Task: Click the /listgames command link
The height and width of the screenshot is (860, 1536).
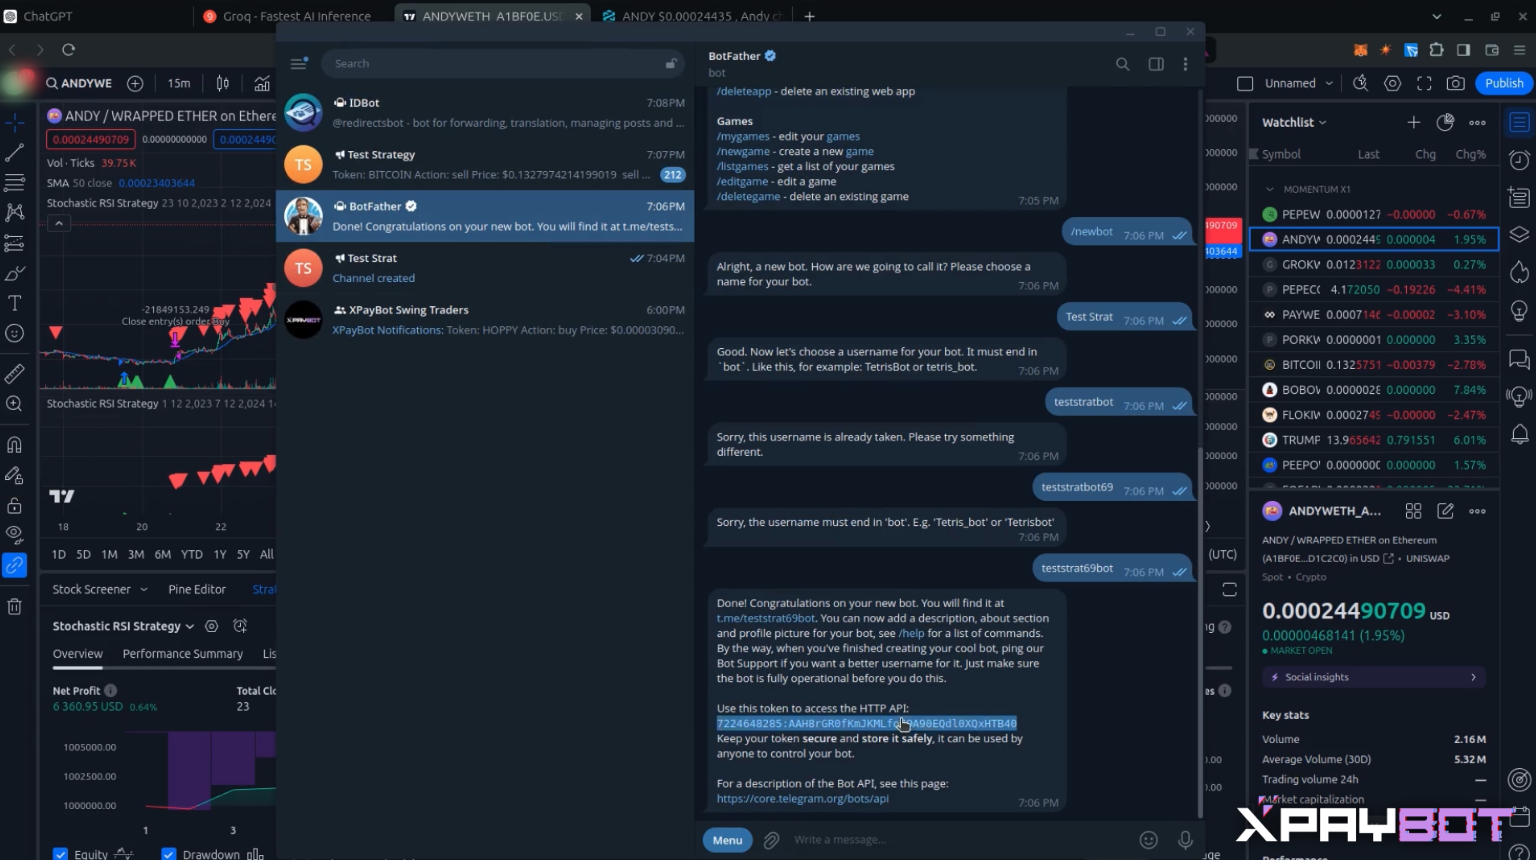Action: pyautogui.click(x=742, y=166)
